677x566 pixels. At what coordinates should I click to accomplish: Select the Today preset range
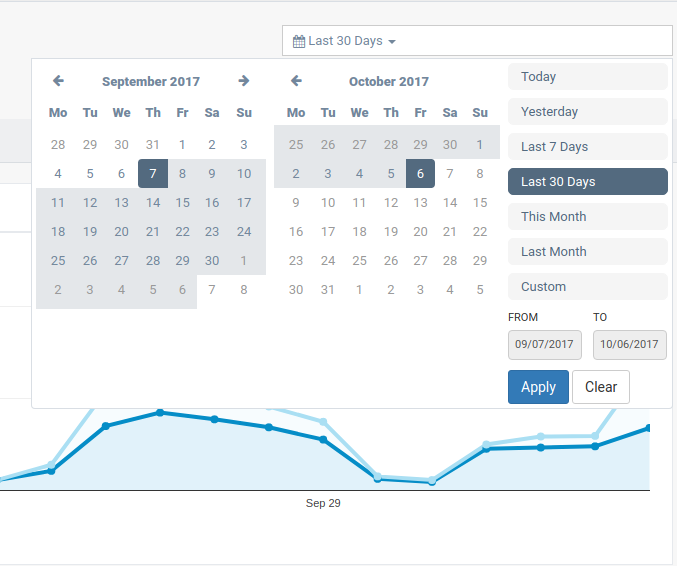[588, 76]
